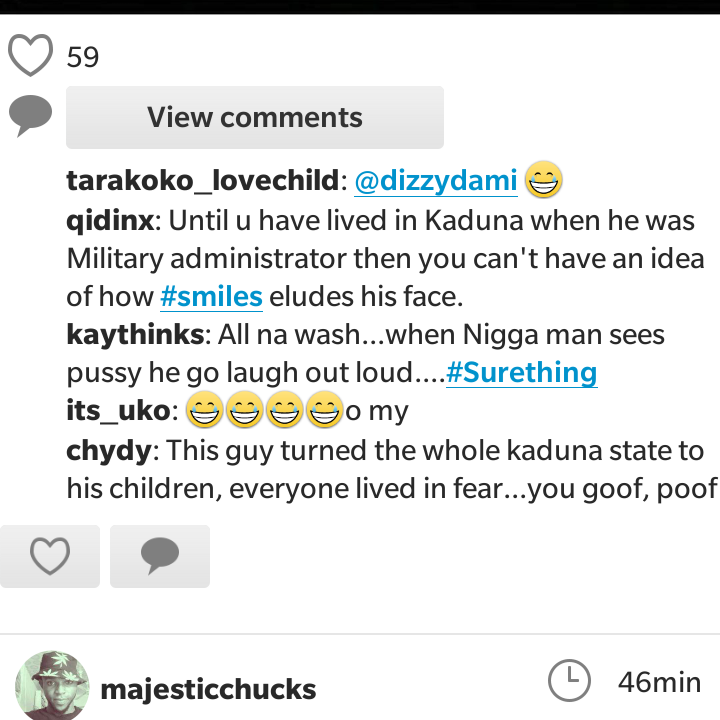Open its_uko's profile from the comment
Image resolution: width=720 pixels, height=720 pixels.
118,411
